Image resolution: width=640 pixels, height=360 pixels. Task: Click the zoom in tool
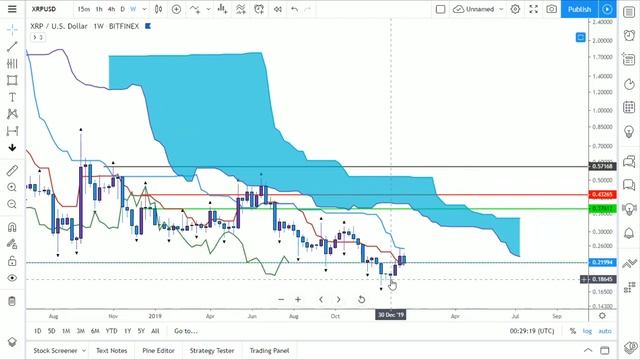[x=12, y=187]
